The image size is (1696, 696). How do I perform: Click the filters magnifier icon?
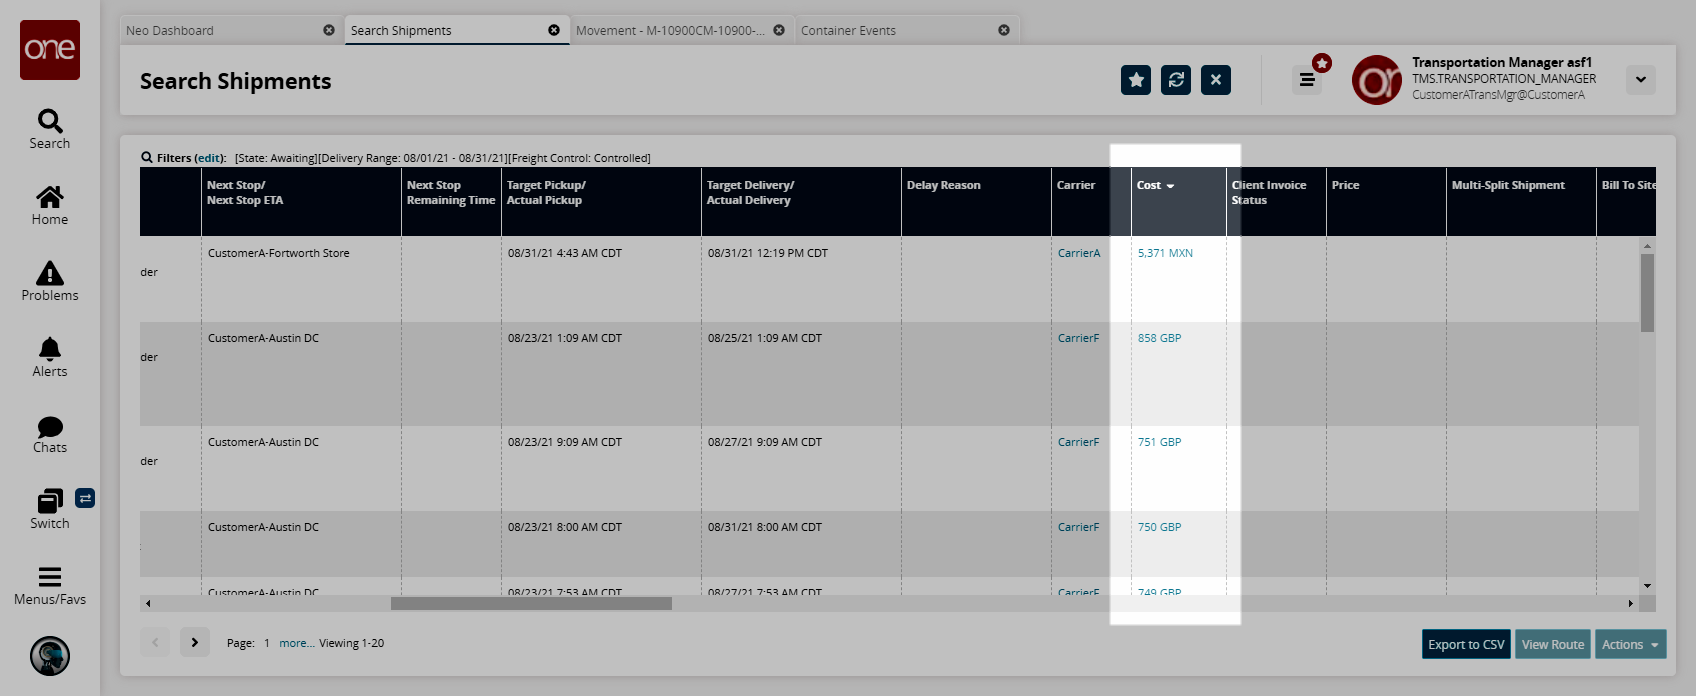click(x=147, y=157)
